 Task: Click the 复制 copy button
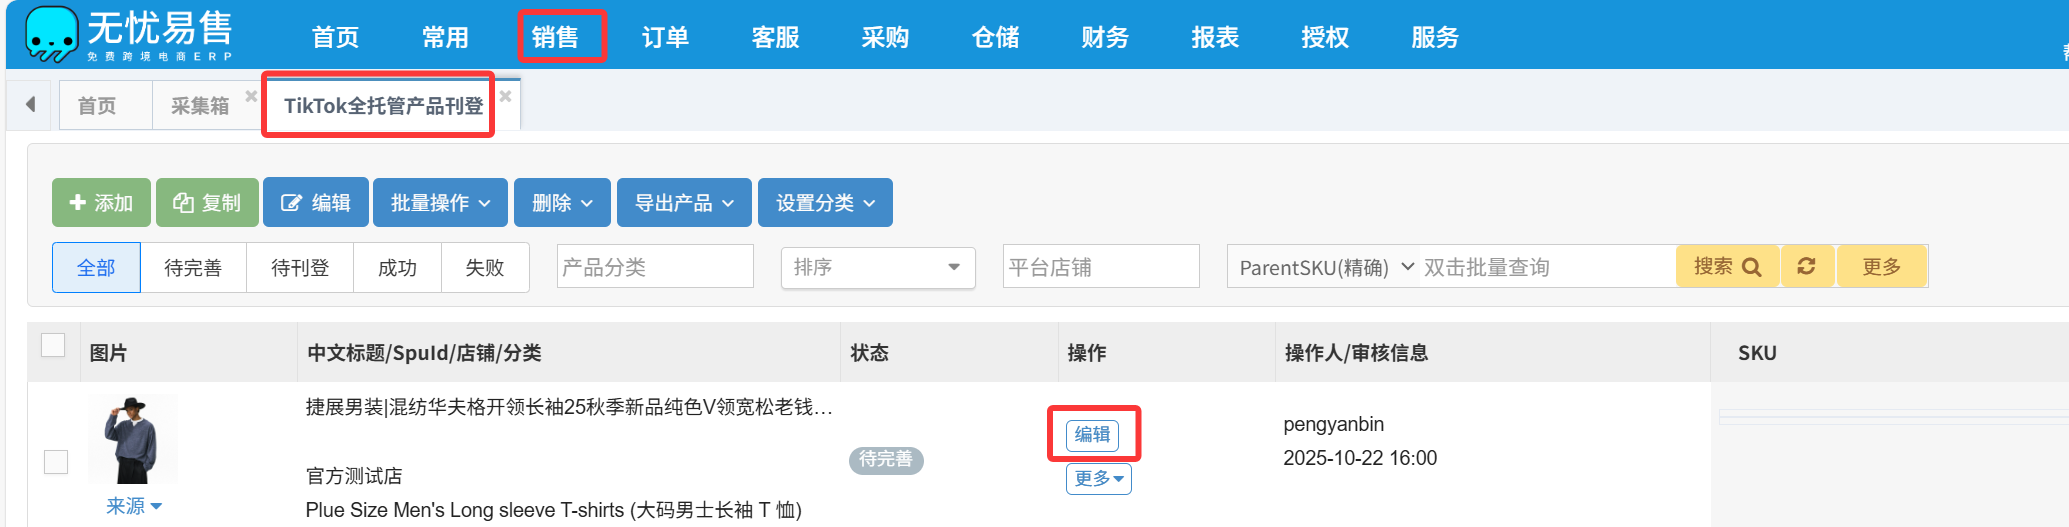(207, 203)
